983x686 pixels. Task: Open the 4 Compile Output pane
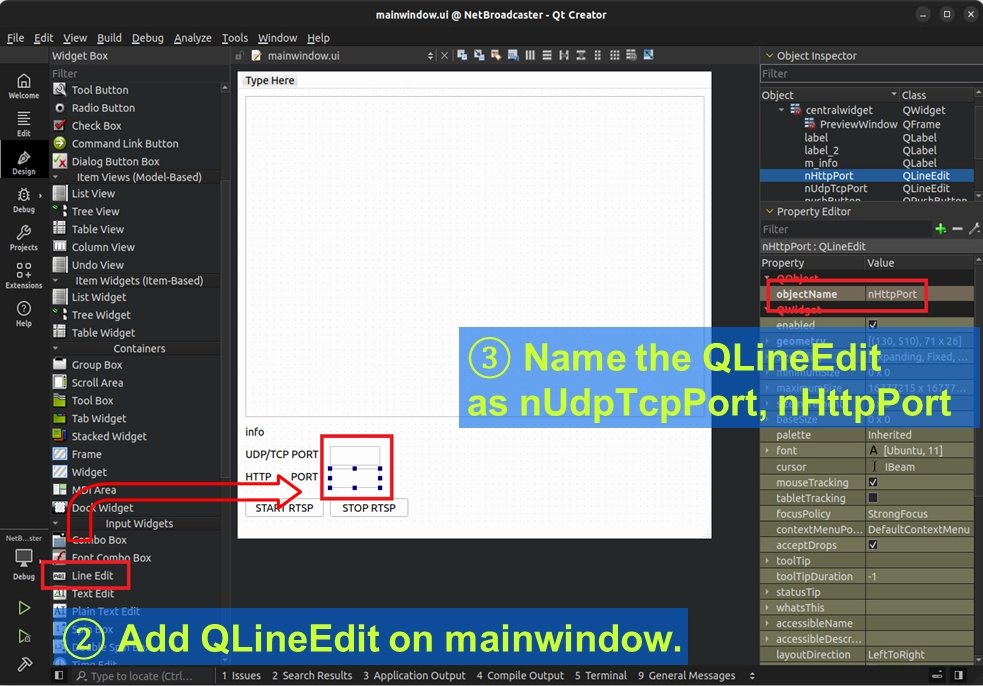click(x=520, y=675)
